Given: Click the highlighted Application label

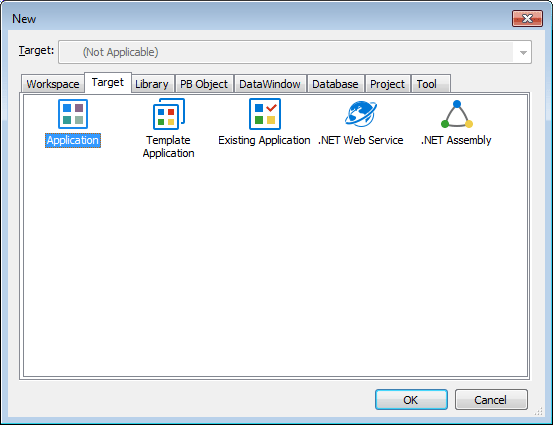Looking at the screenshot, I should click(73, 140).
